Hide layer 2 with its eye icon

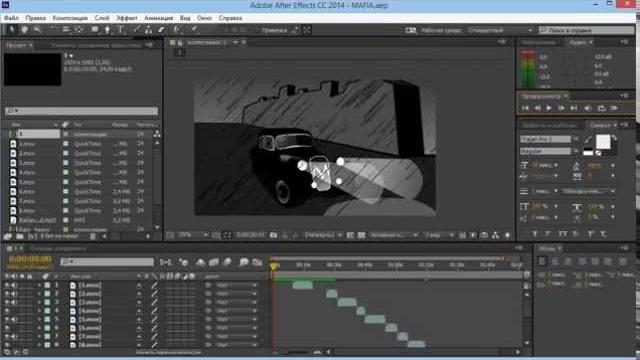(x=7, y=294)
